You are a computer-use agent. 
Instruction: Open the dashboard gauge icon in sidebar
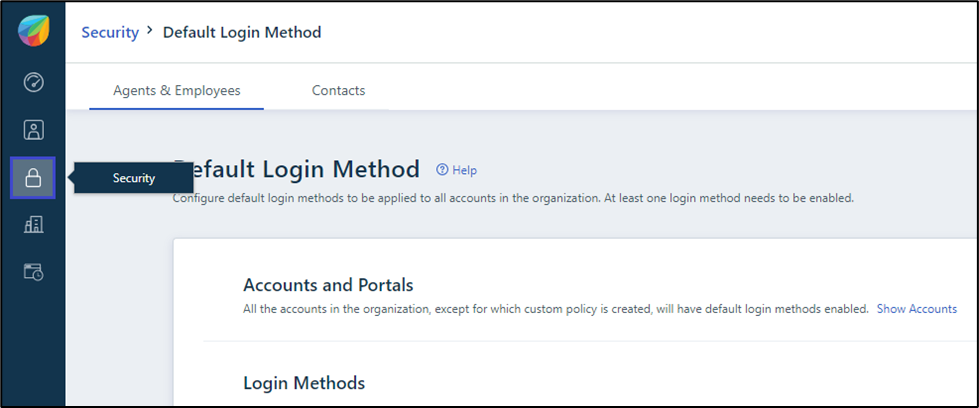pos(33,82)
